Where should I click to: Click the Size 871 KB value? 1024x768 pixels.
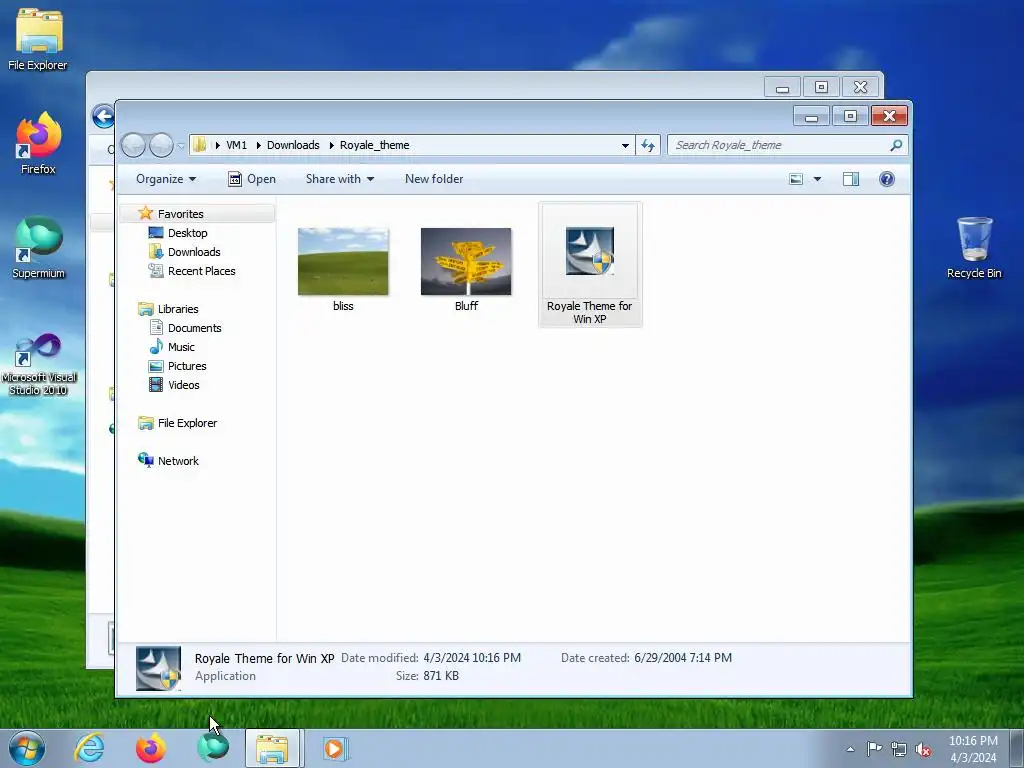click(441, 675)
